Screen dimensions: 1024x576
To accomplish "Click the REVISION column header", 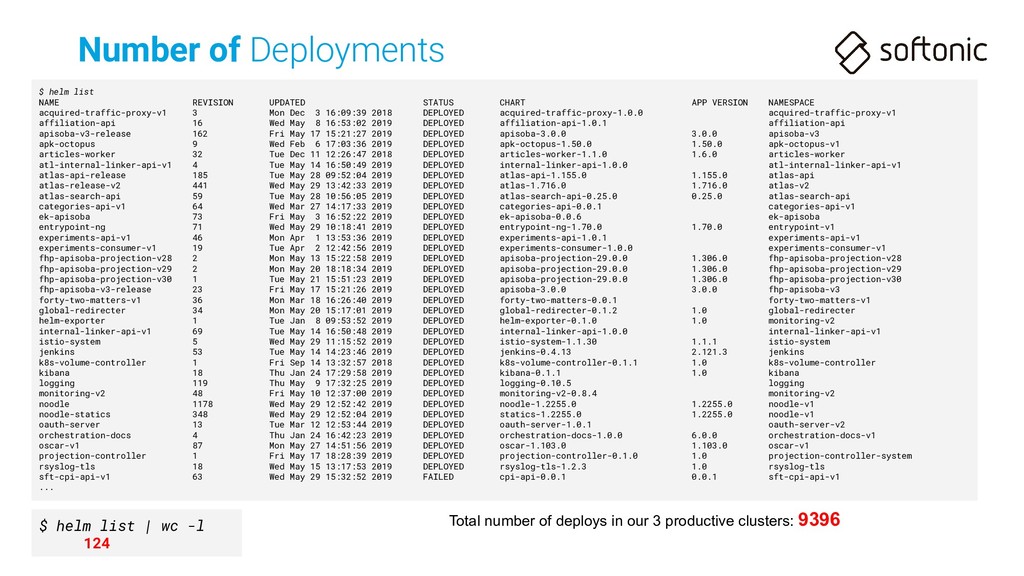I will coord(213,103).
